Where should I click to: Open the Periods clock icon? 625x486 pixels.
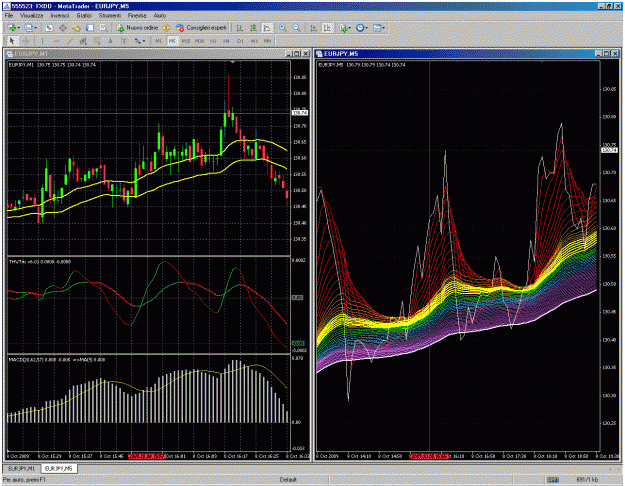(360, 28)
